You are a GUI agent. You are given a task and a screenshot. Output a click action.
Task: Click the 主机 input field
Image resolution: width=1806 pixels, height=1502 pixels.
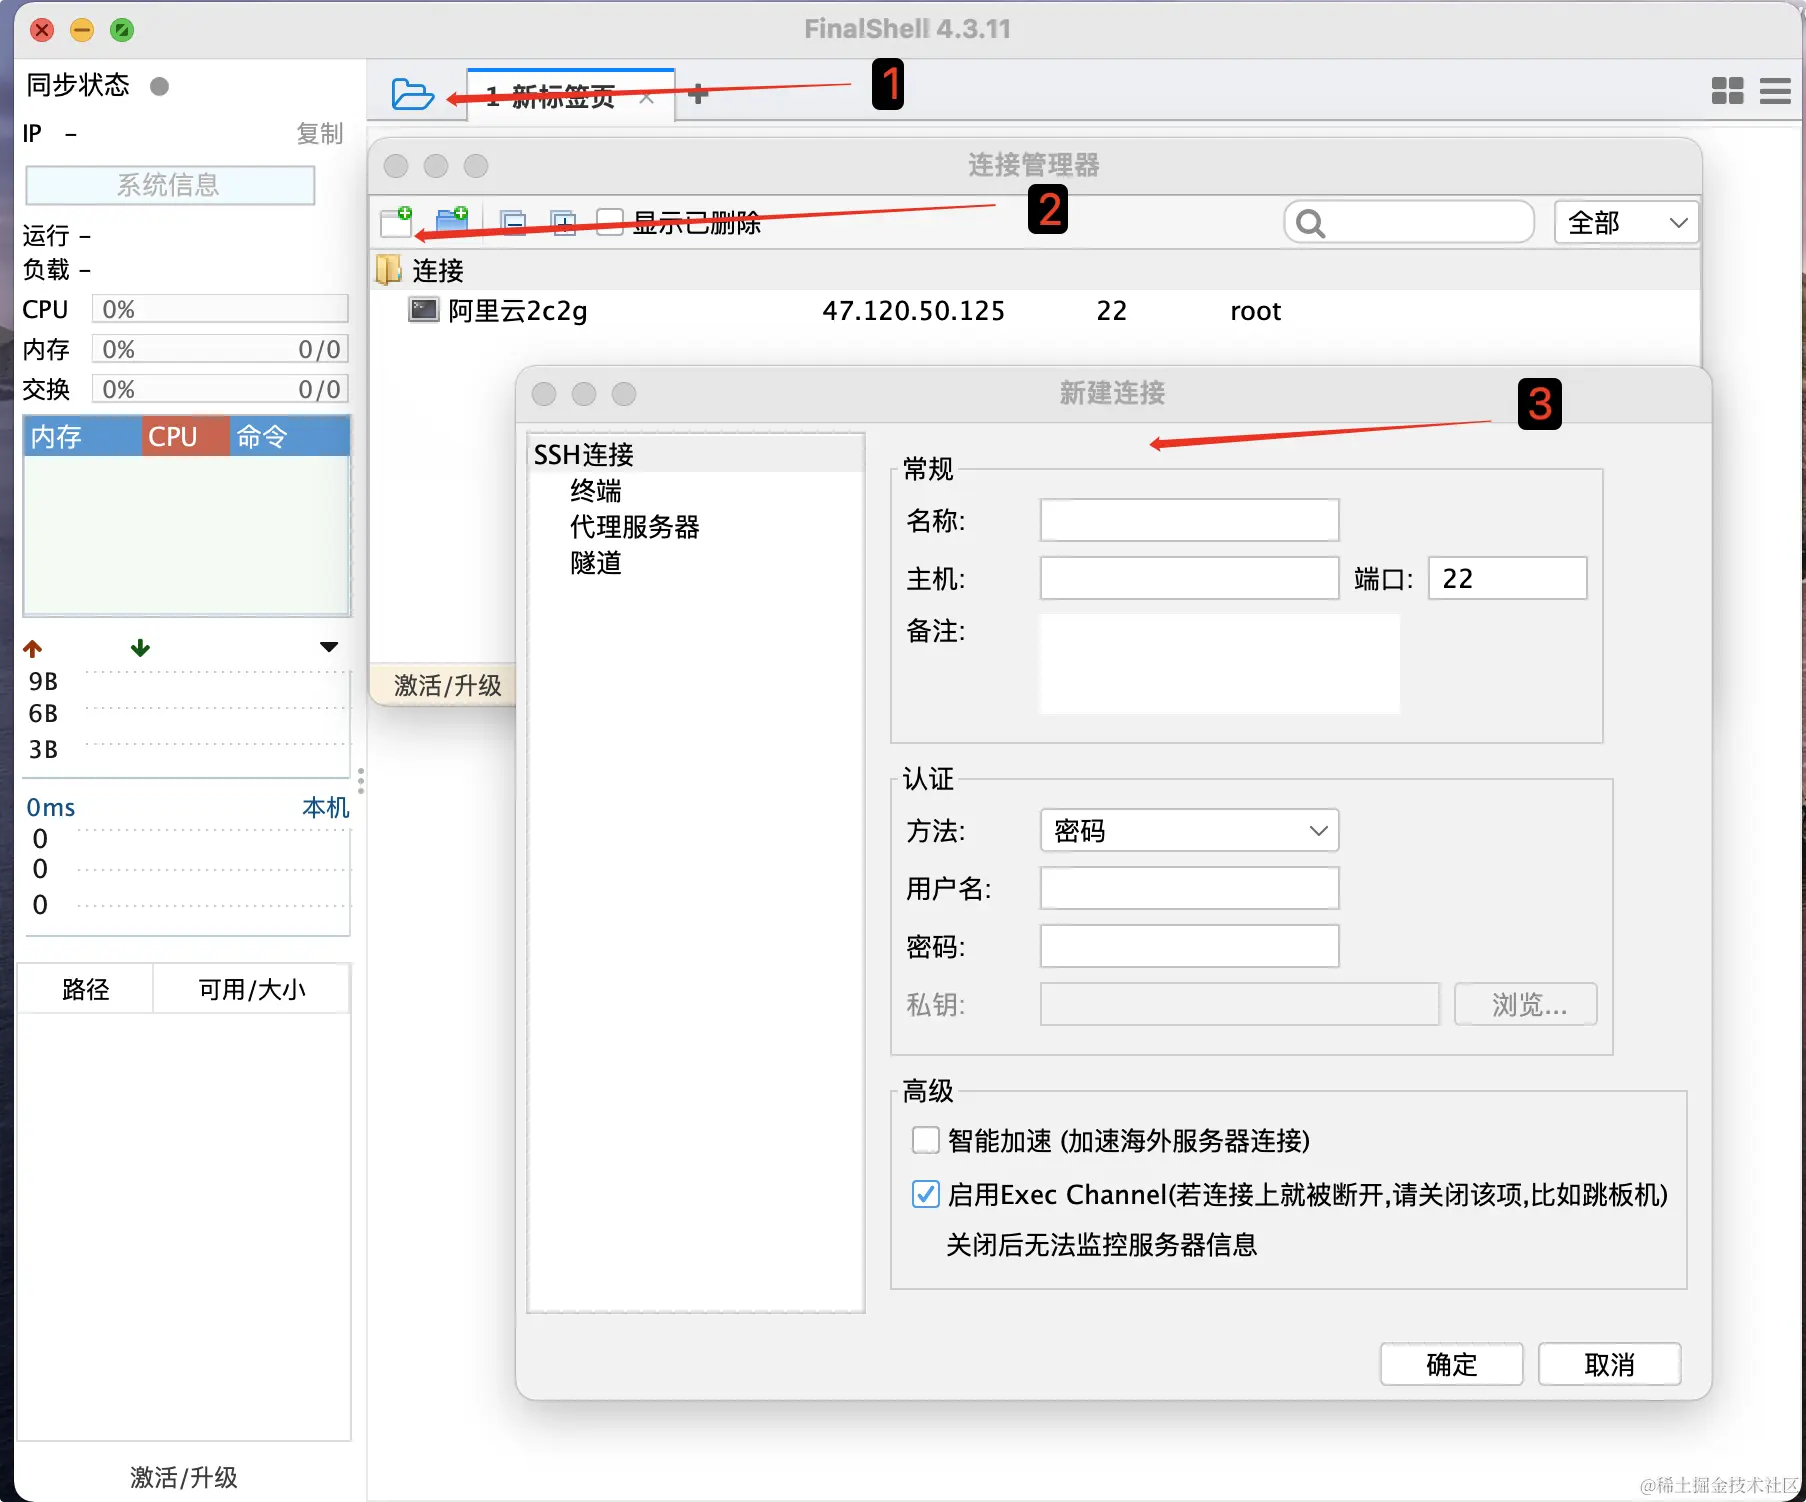(1189, 578)
